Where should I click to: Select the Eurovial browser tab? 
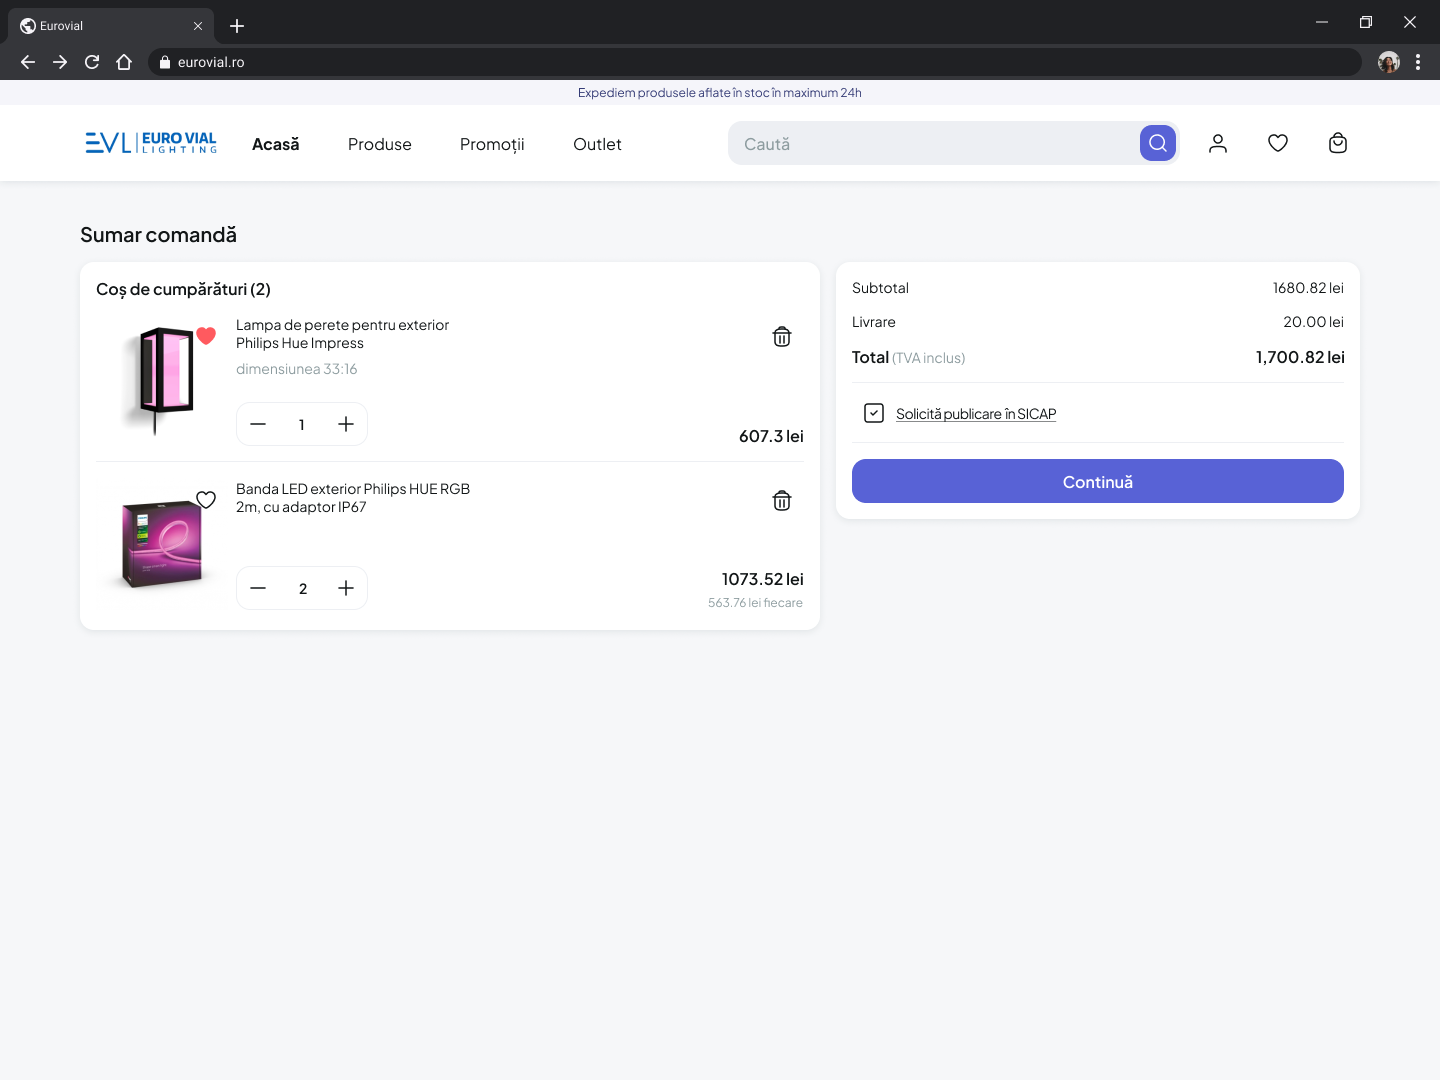pos(111,26)
